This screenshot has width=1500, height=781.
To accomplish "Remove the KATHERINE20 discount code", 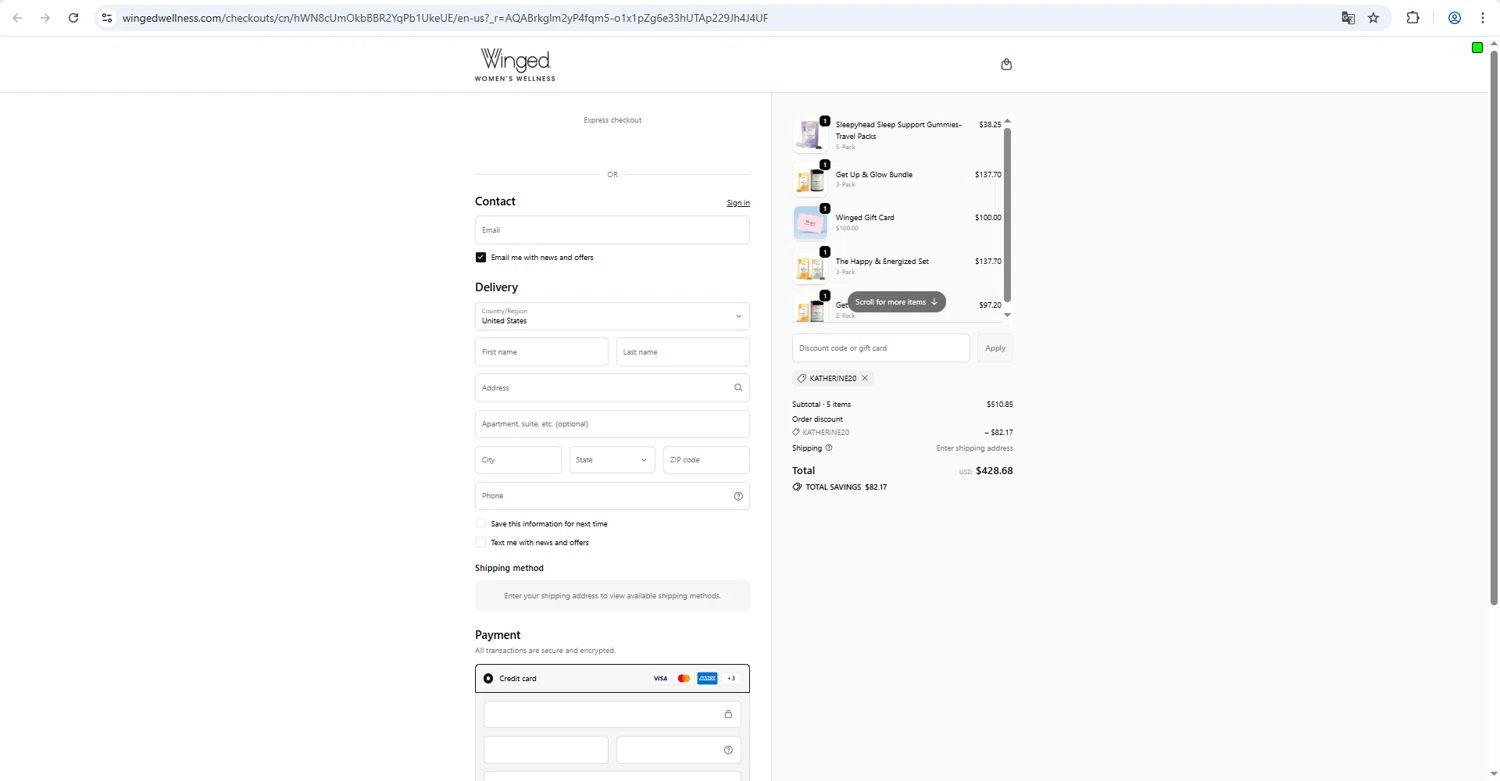I will coord(865,378).
